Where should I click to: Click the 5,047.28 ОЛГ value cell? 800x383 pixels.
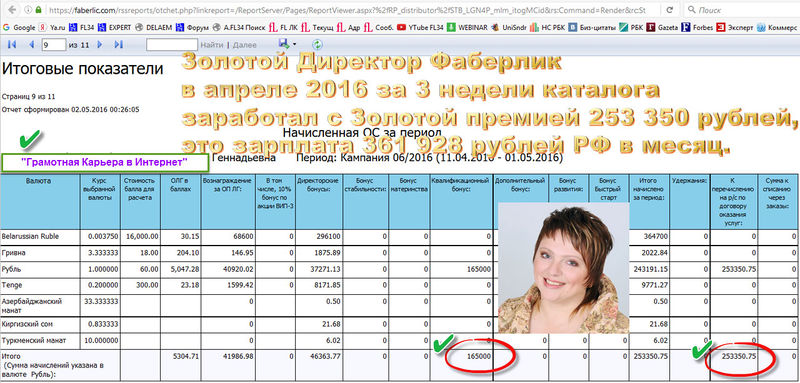(x=180, y=269)
